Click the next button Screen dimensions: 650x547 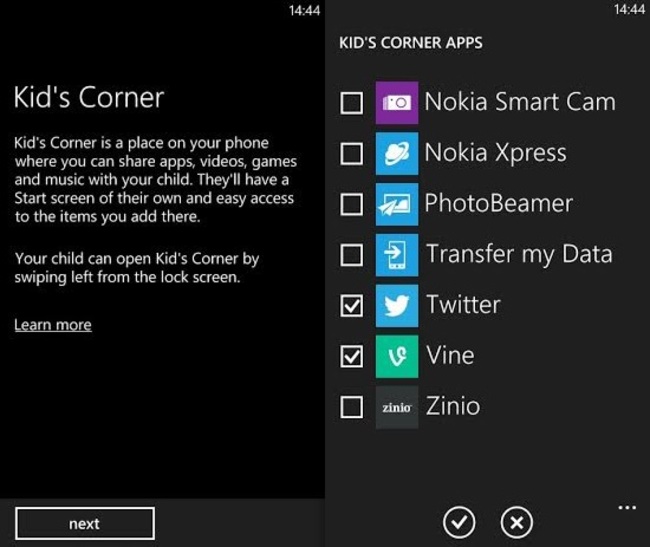[x=85, y=523]
